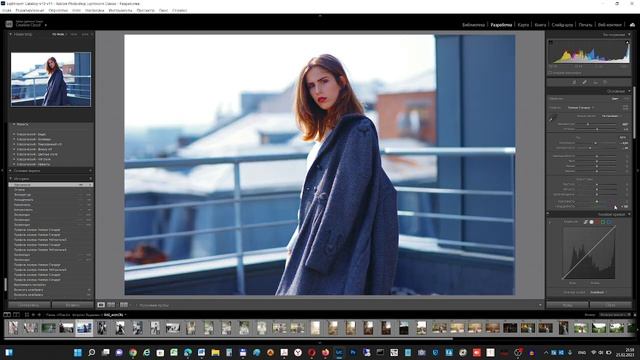Click the second window display icon
The height and width of the screenshot is (360, 640).
[x=16, y=315]
